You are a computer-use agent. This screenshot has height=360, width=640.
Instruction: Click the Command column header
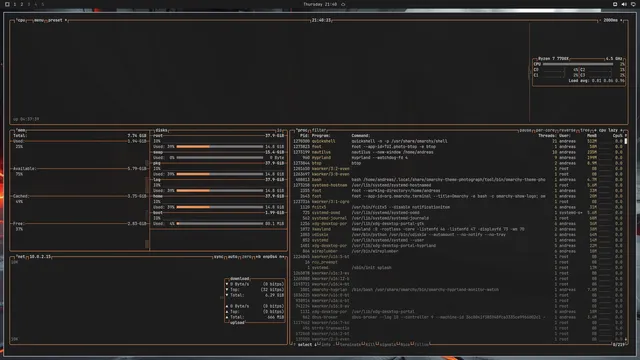pyautogui.click(x=360, y=136)
